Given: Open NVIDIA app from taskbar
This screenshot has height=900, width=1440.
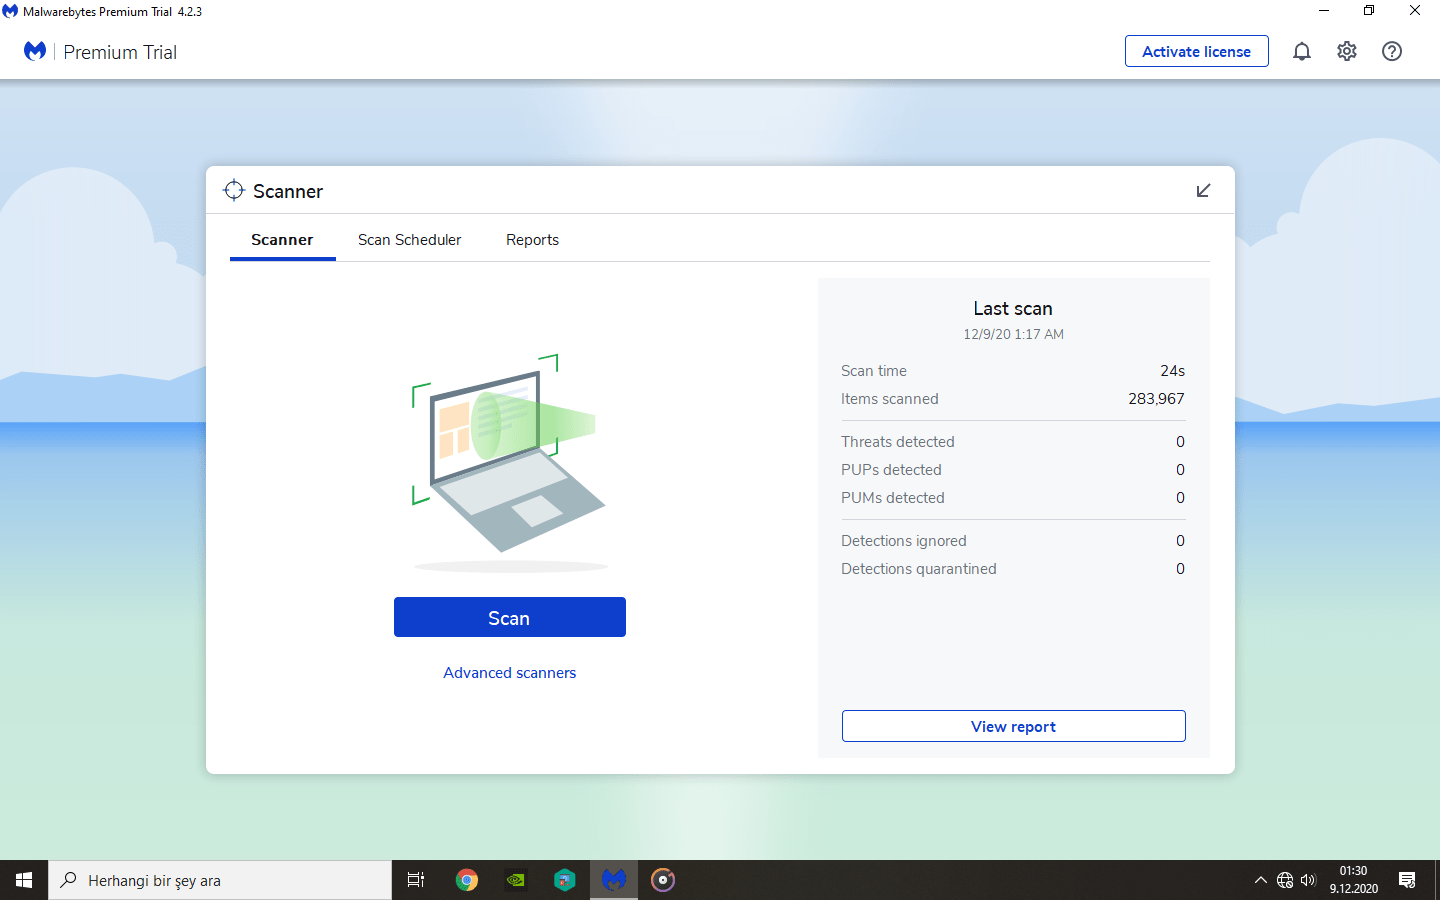Looking at the screenshot, I should pyautogui.click(x=515, y=880).
